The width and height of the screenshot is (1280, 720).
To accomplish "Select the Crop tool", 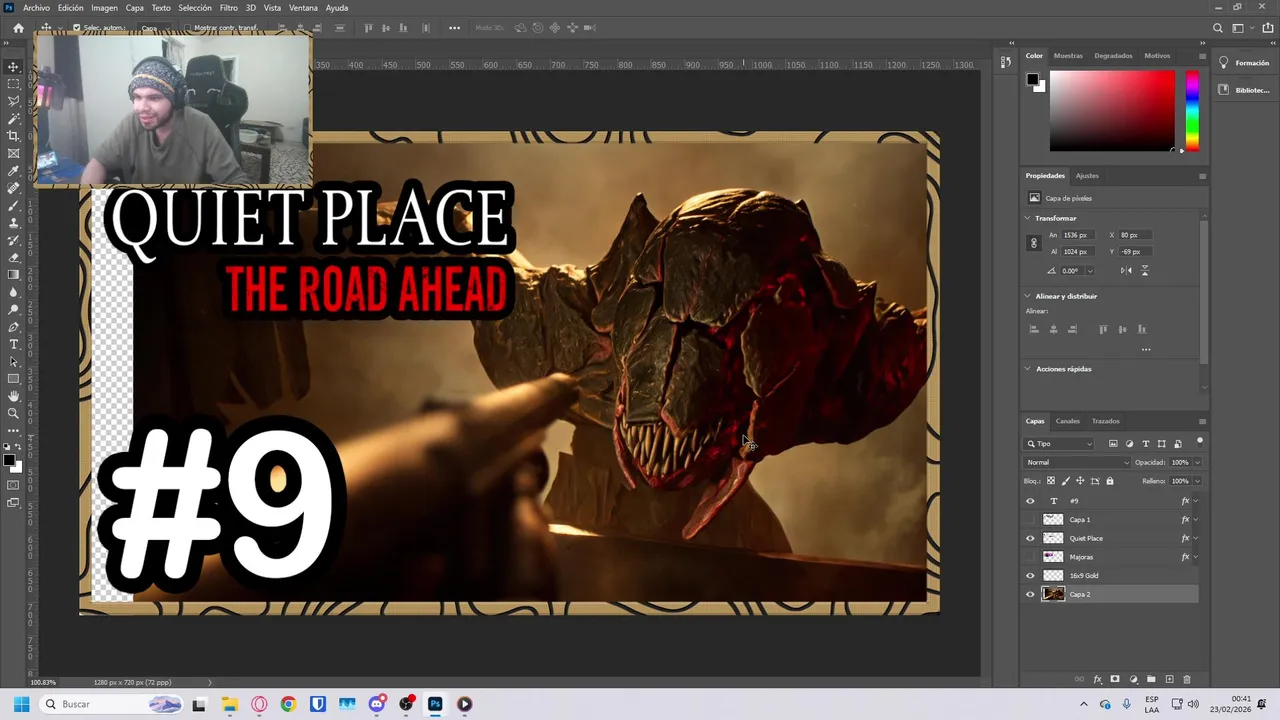I will coord(13,136).
